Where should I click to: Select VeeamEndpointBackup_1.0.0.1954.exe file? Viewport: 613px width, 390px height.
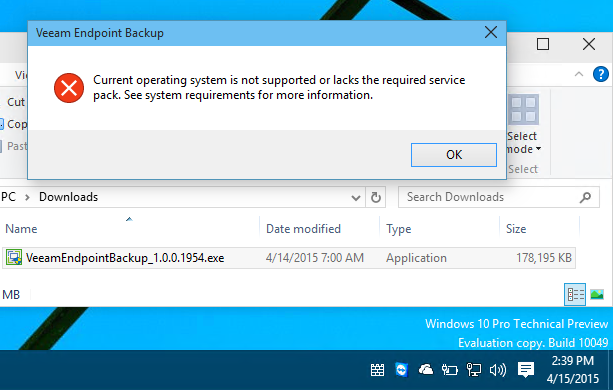click(289, 258)
